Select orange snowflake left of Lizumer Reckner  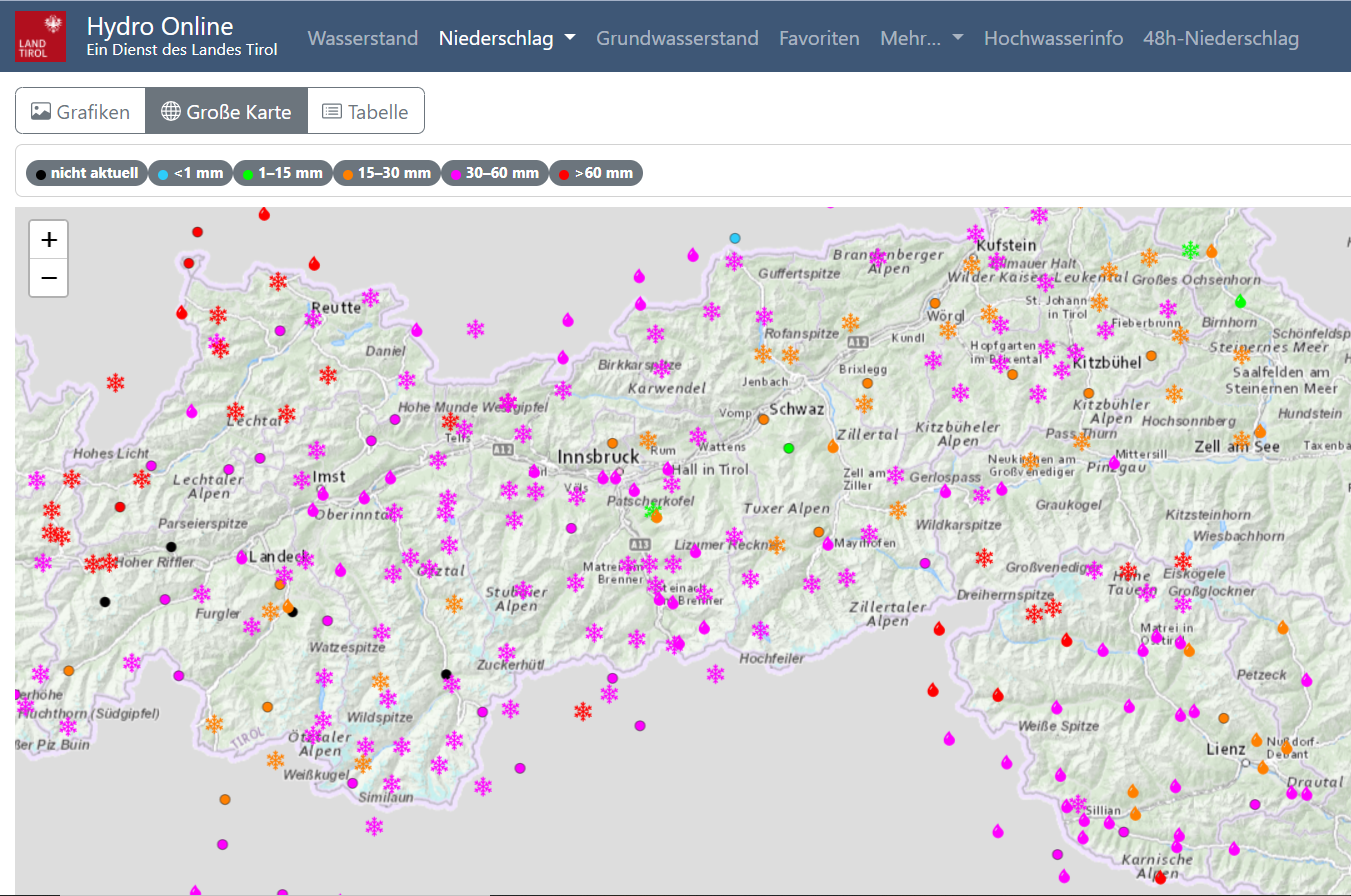pos(776,545)
